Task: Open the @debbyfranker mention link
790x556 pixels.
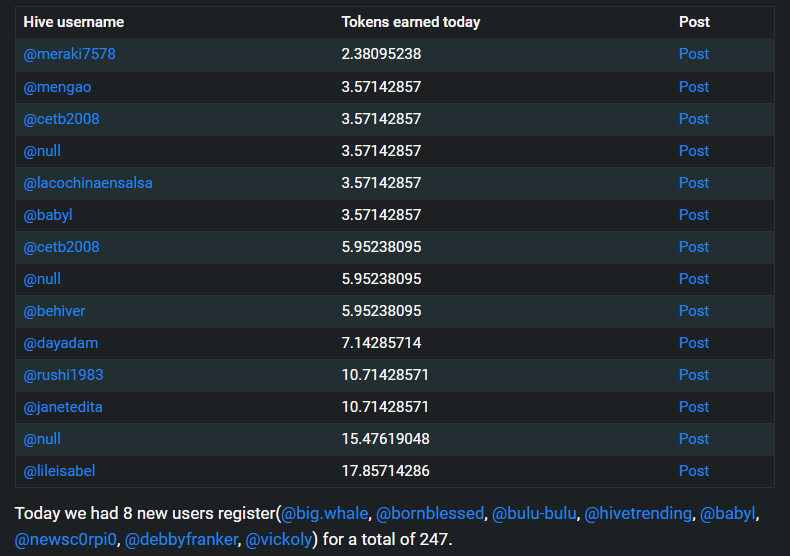Action: pos(181,539)
